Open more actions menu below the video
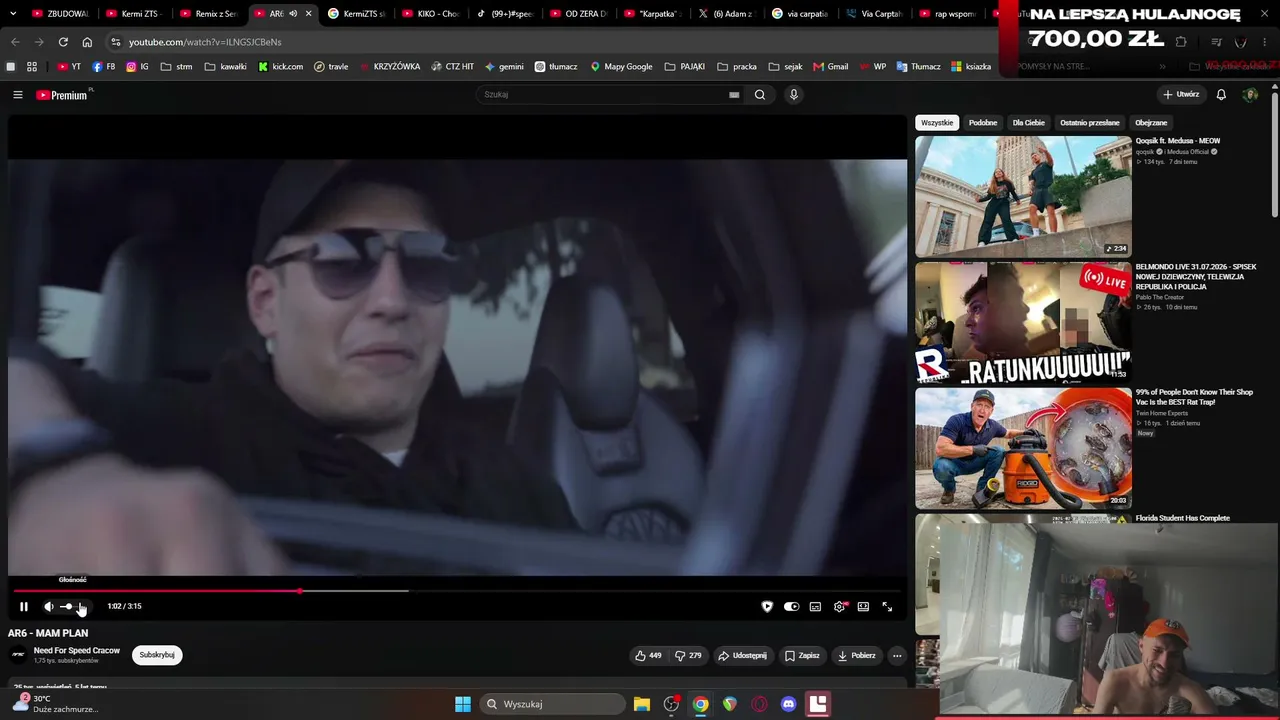The width and height of the screenshot is (1280, 720). click(x=897, y=656)
